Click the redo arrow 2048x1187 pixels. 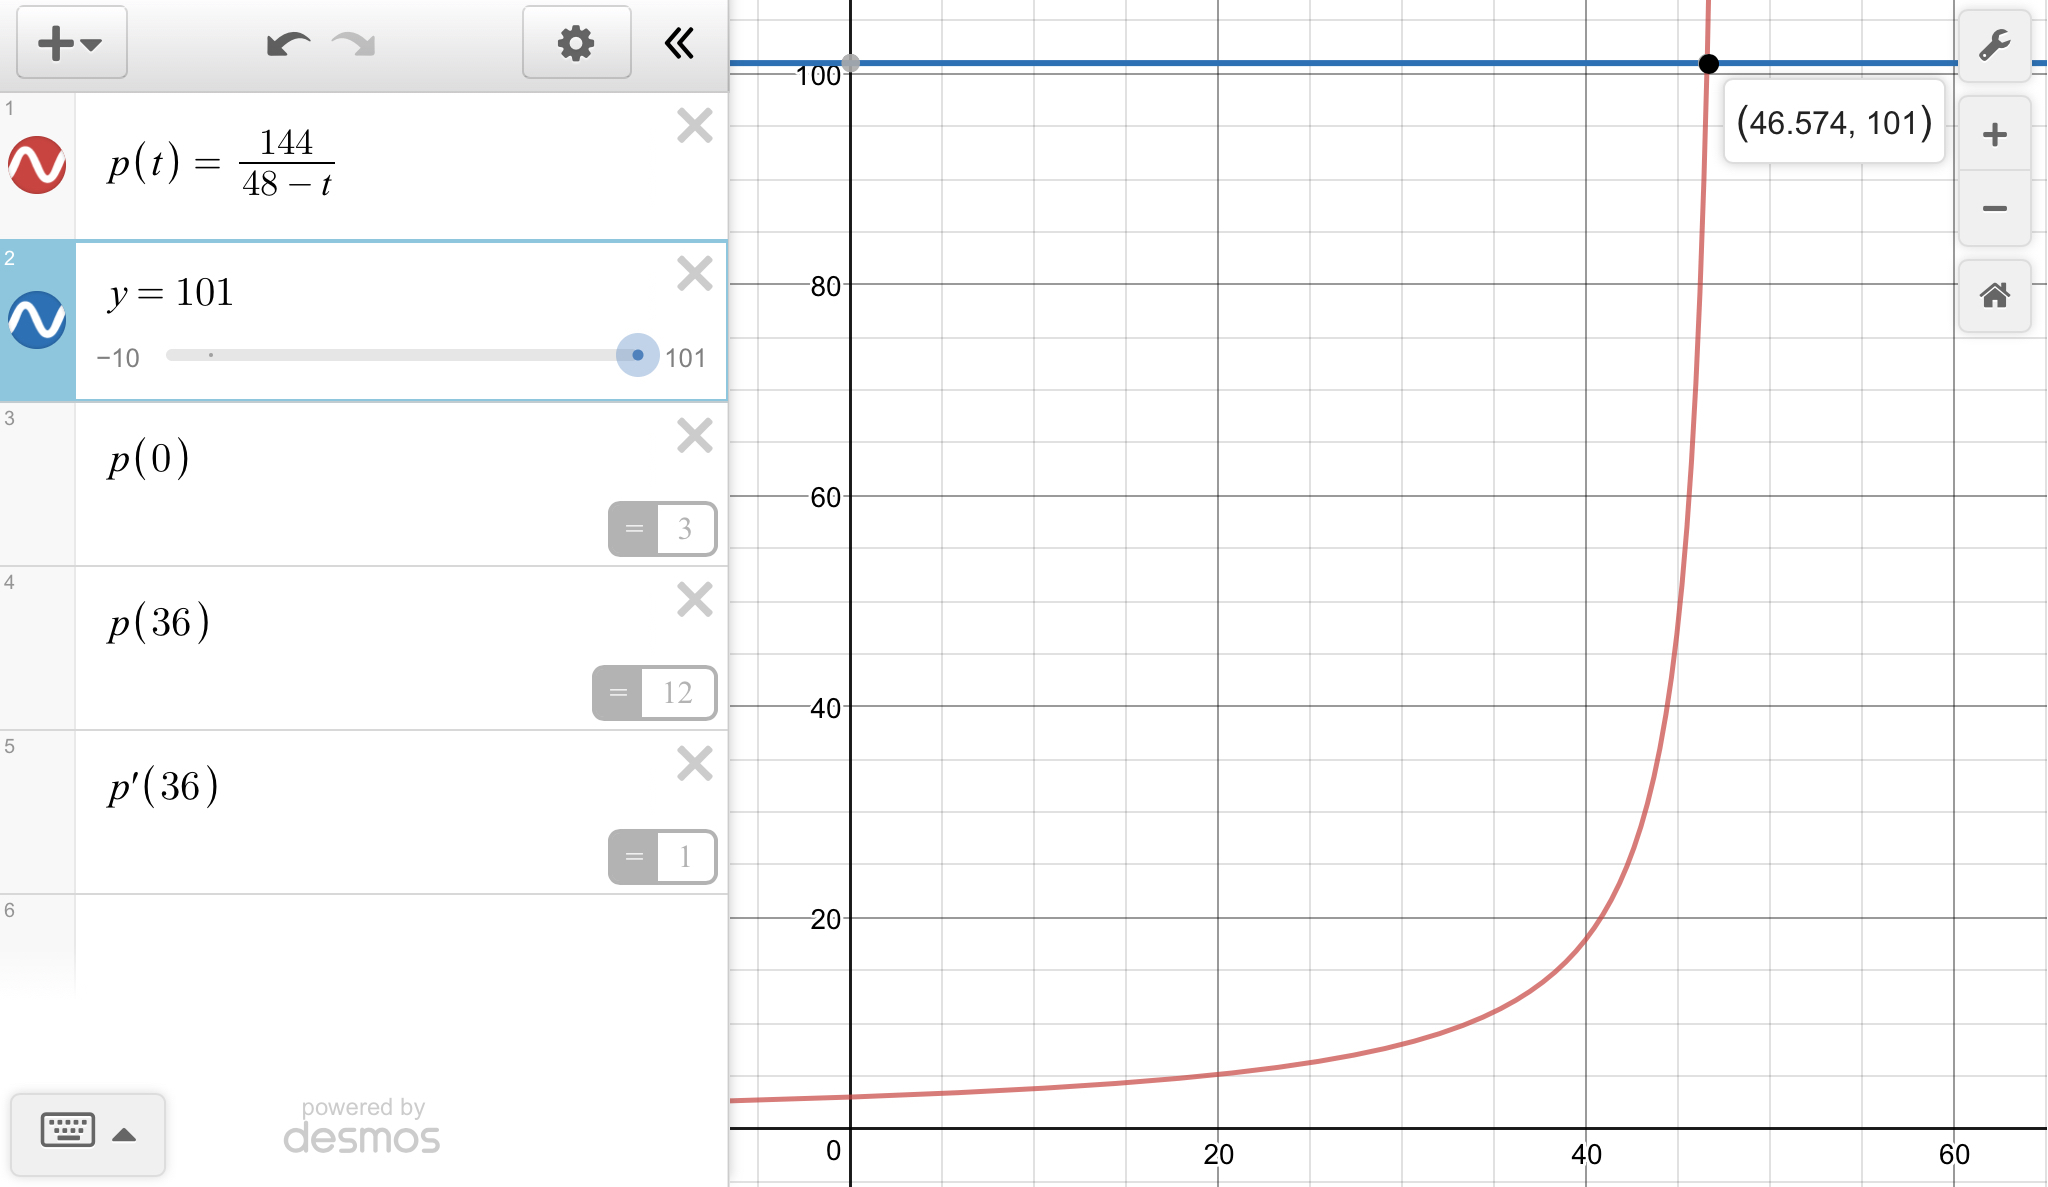point(354,44)
